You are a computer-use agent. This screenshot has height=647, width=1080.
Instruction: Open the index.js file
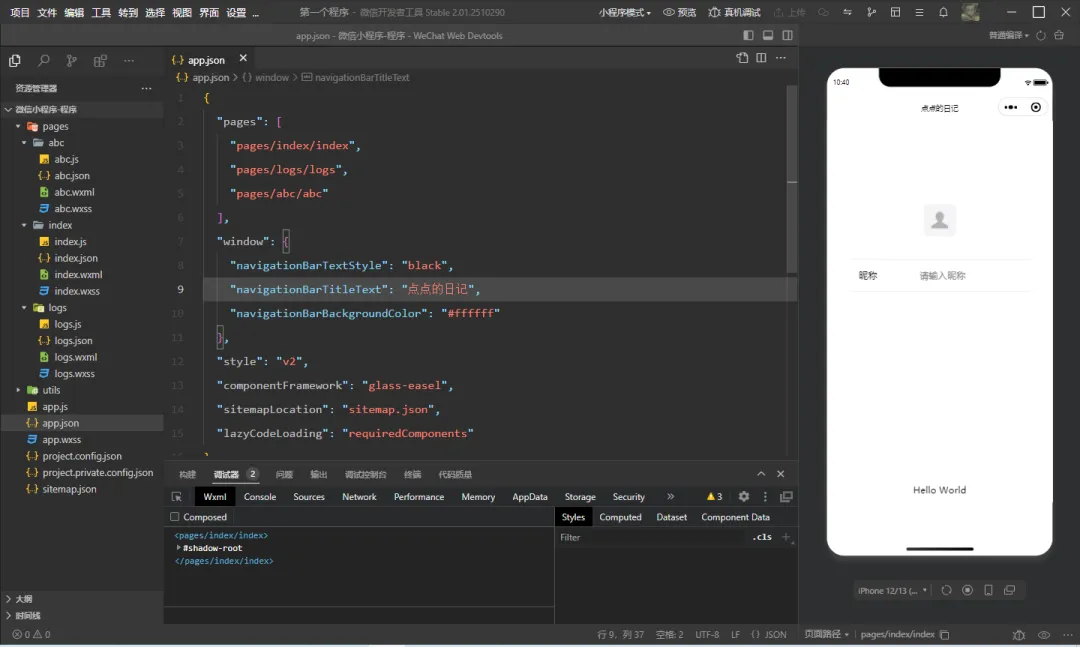(70, 242)
